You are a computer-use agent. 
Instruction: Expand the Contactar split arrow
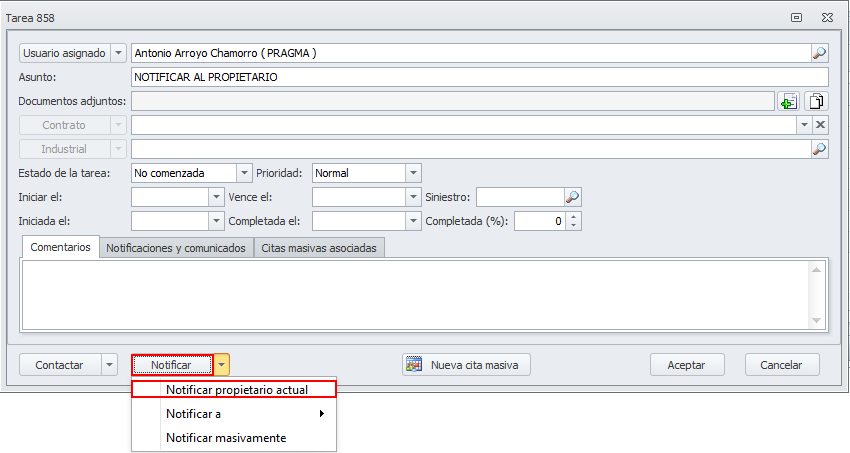pyautogui.click(x=109, y=365)
